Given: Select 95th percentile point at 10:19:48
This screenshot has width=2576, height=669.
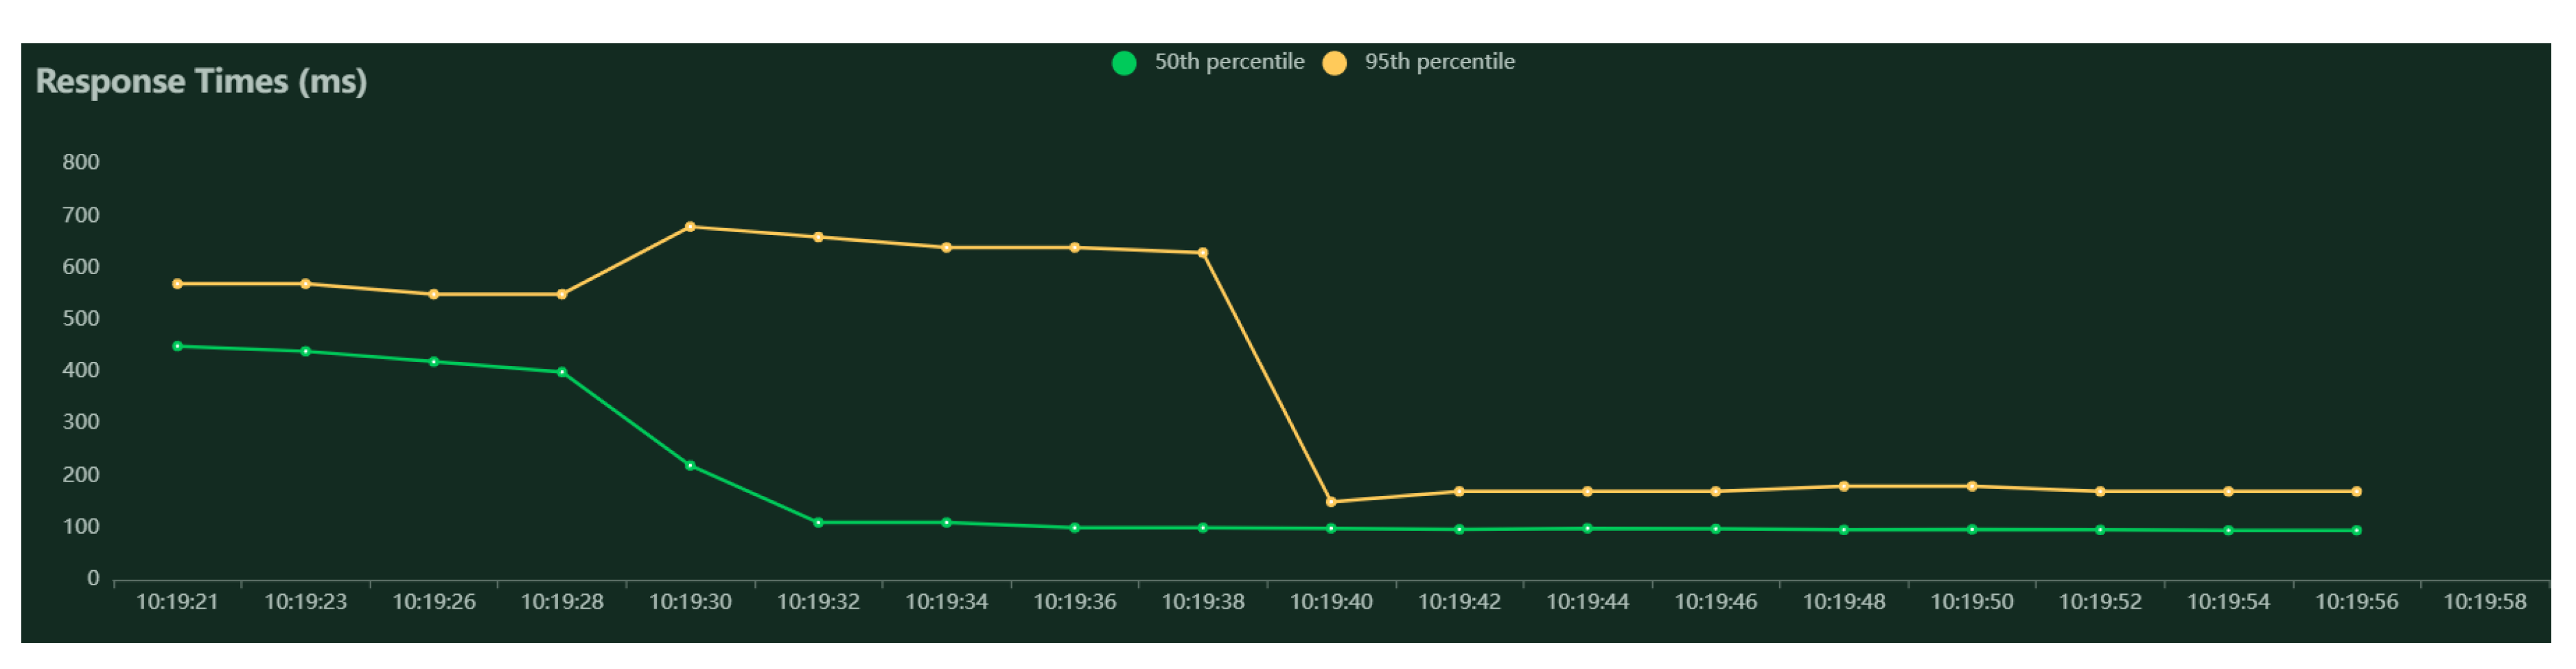Looking at the screenshot, I should pyautogui.click(x=1844, y=487).
